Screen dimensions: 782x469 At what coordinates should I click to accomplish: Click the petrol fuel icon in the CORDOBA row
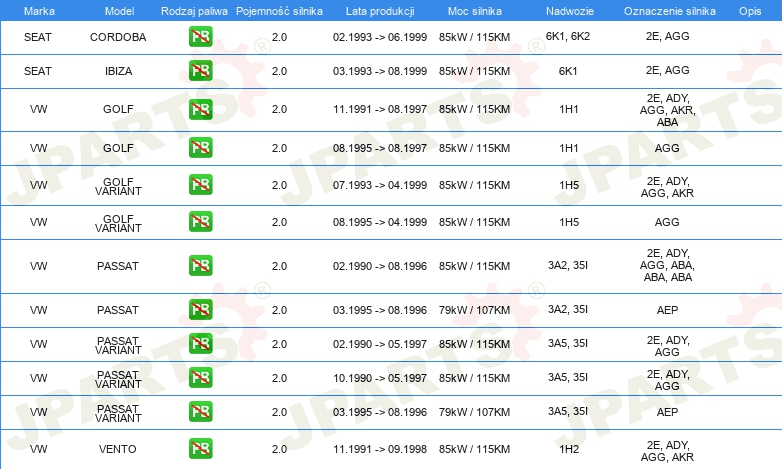pyautogui.click(x=200, y=37)
